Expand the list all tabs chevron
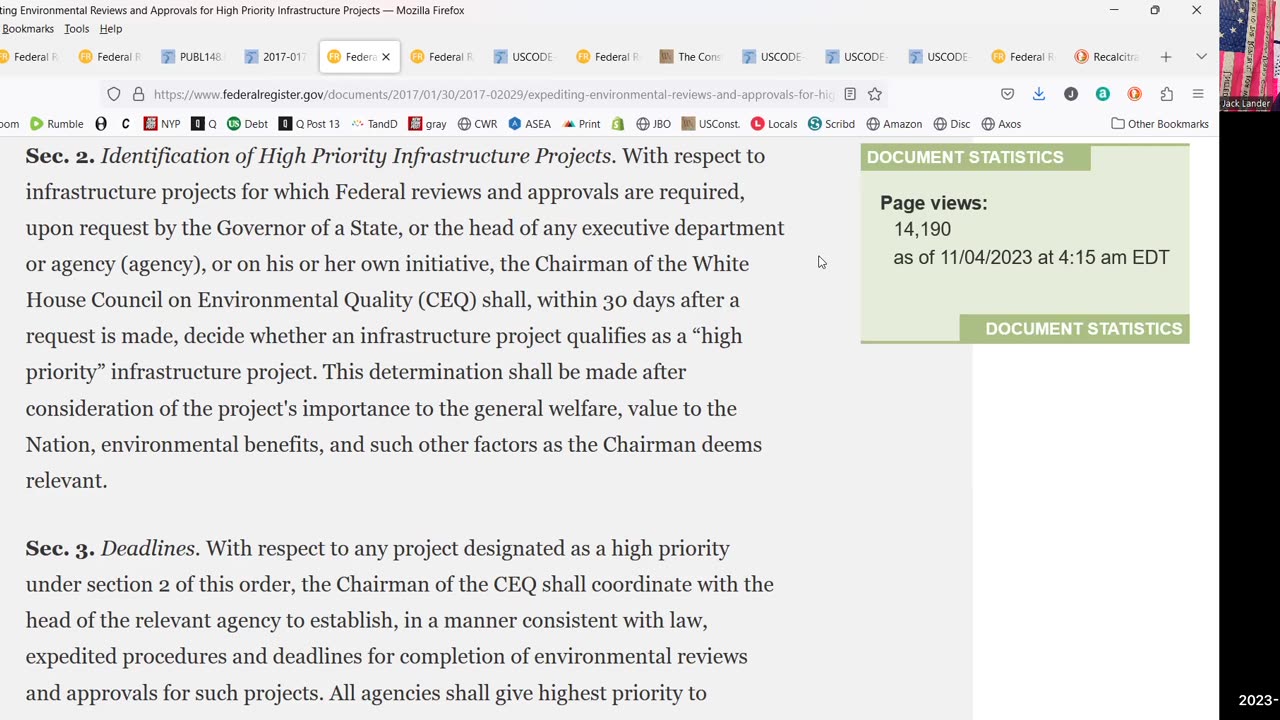The height and width of the screenshot is (720, 1280). (1201, 57)
